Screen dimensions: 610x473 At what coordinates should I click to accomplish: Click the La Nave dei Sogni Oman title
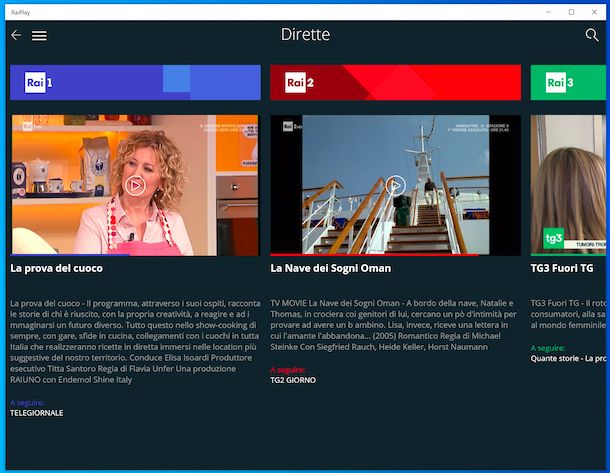coord(331,268)
